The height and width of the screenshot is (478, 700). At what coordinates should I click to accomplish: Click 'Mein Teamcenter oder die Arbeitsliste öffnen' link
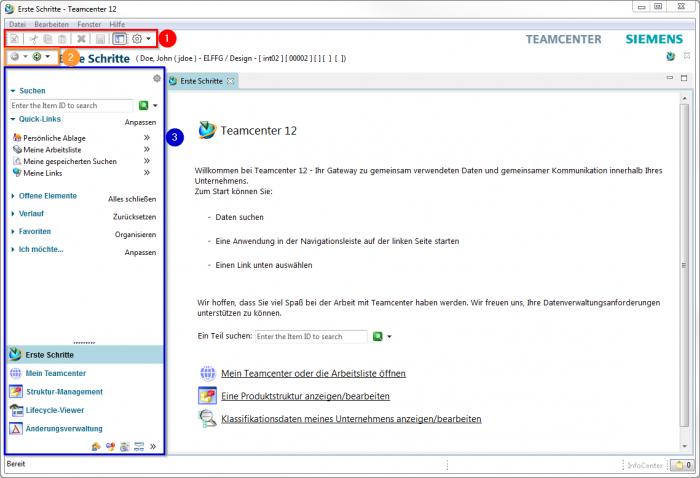click(312, 373)
